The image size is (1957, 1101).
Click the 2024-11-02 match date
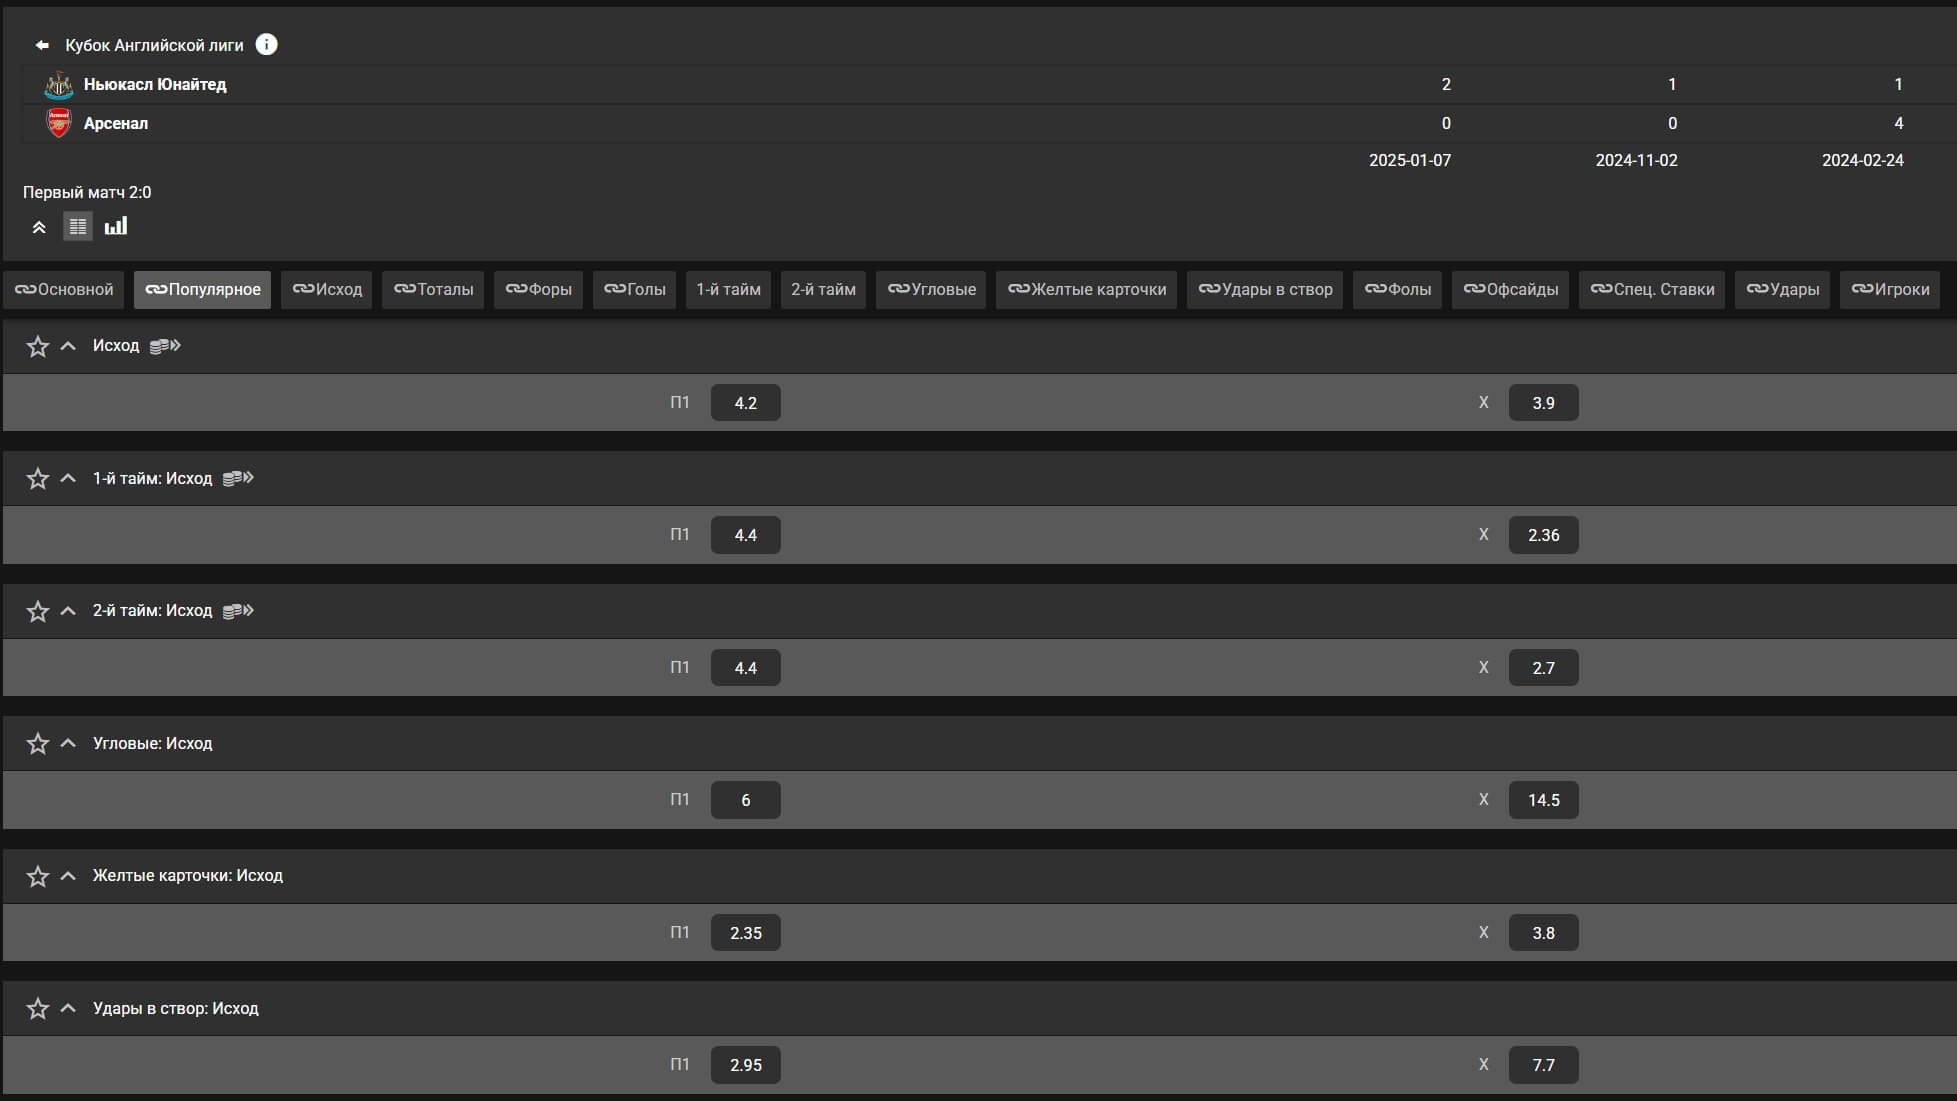point(1636,160)
